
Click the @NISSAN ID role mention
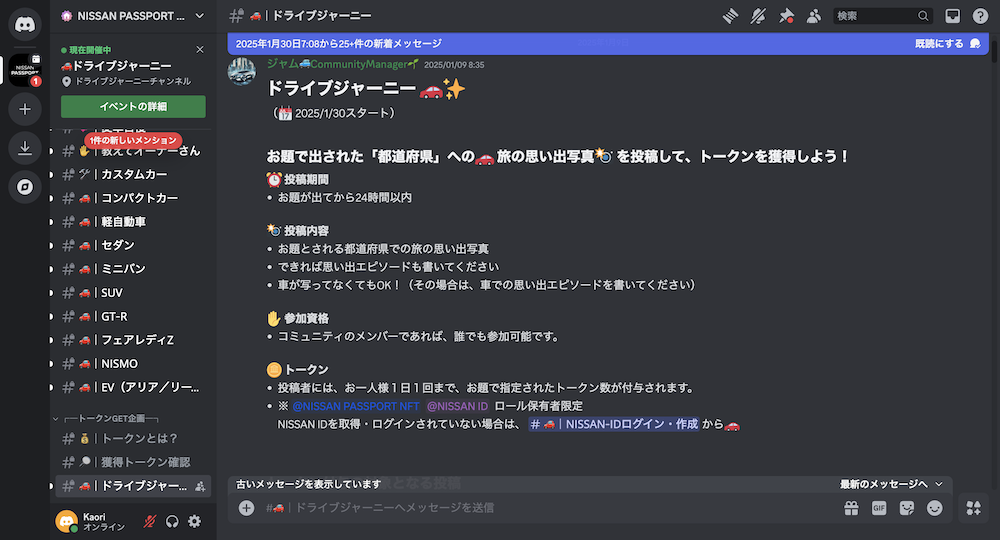(457, 406)
